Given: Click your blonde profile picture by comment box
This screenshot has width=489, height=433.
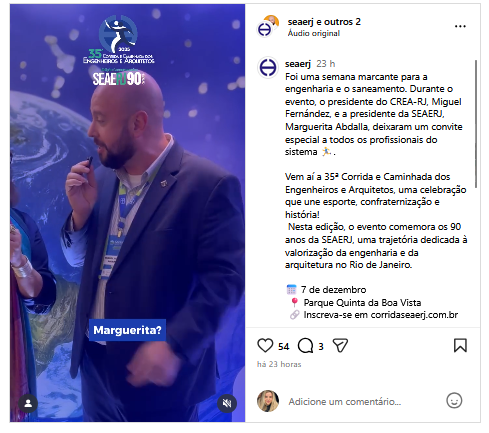Looking at the screenshot, I should 268,401.
